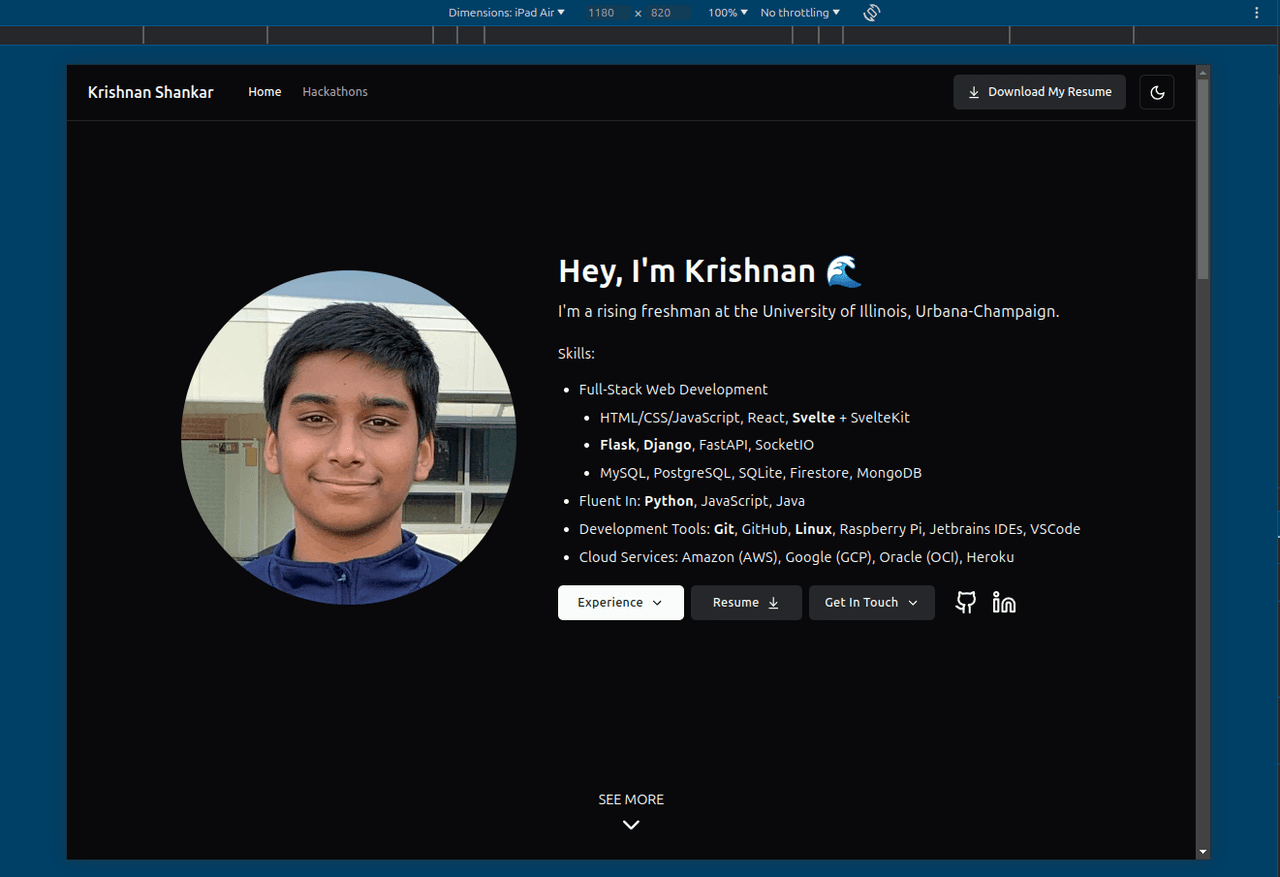The image size is (1280, 877).
Task: Open the Hackathons nav link
Action: point(335,92)
